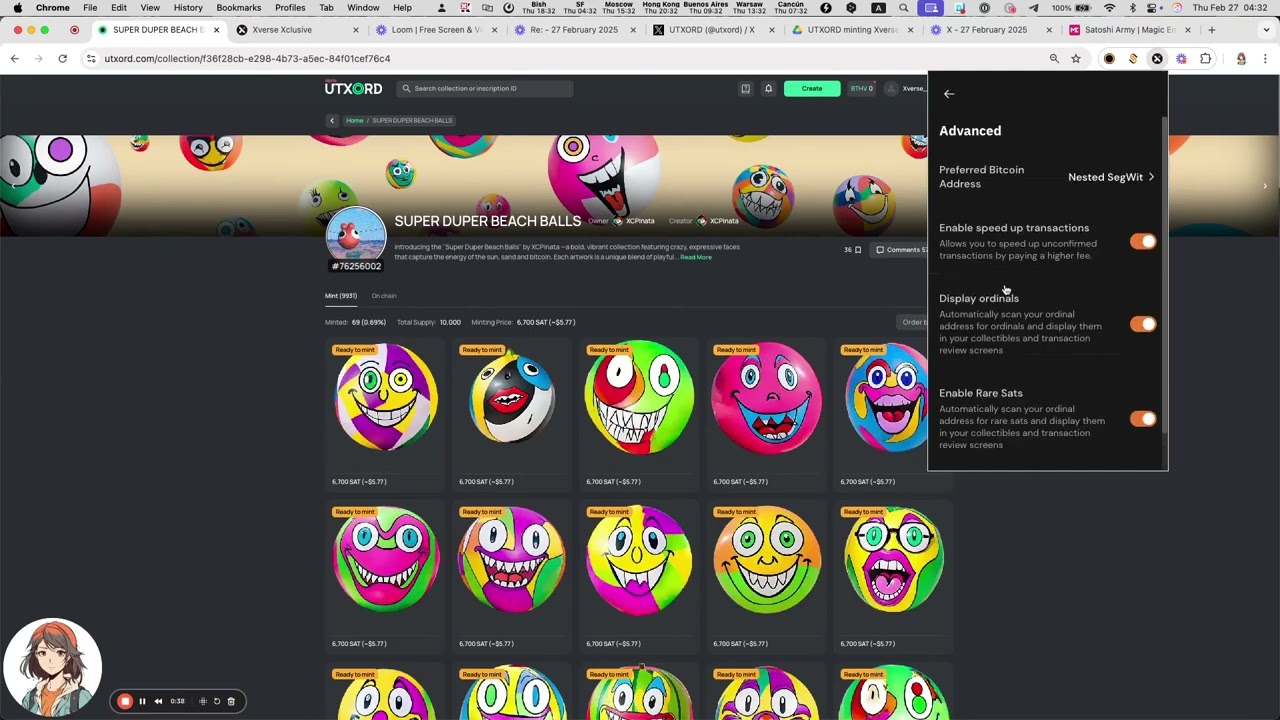Click the Loom extension icon in toolbar

click(1181, 59)
